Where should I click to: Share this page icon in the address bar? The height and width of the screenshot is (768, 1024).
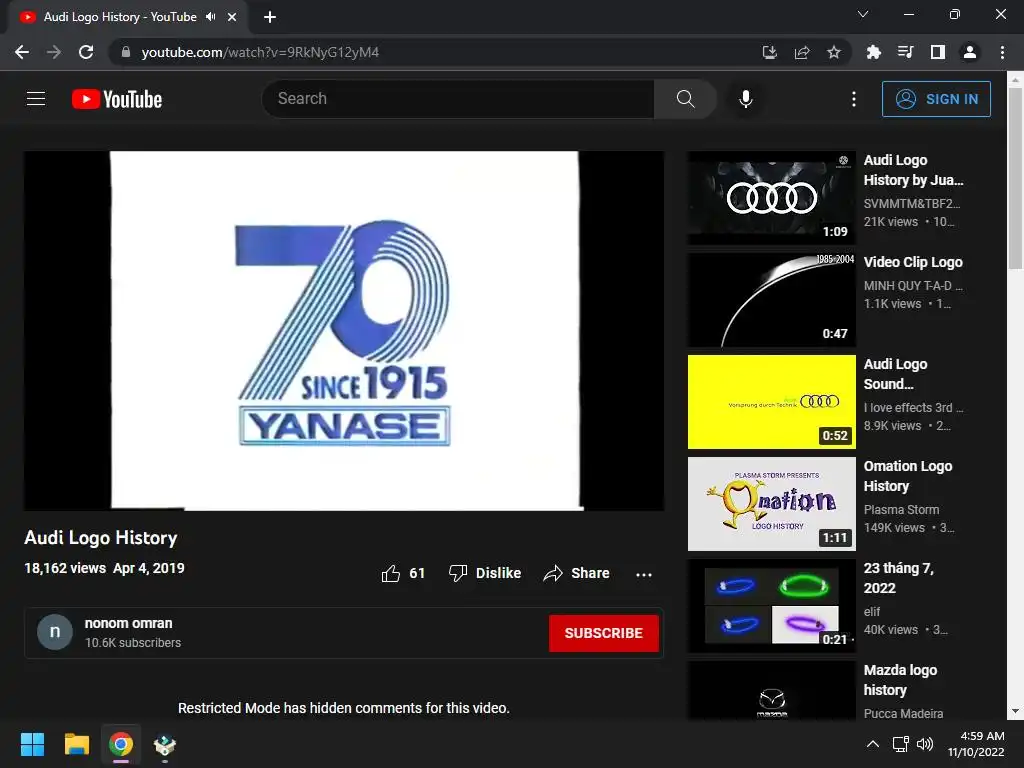(801, 52)
